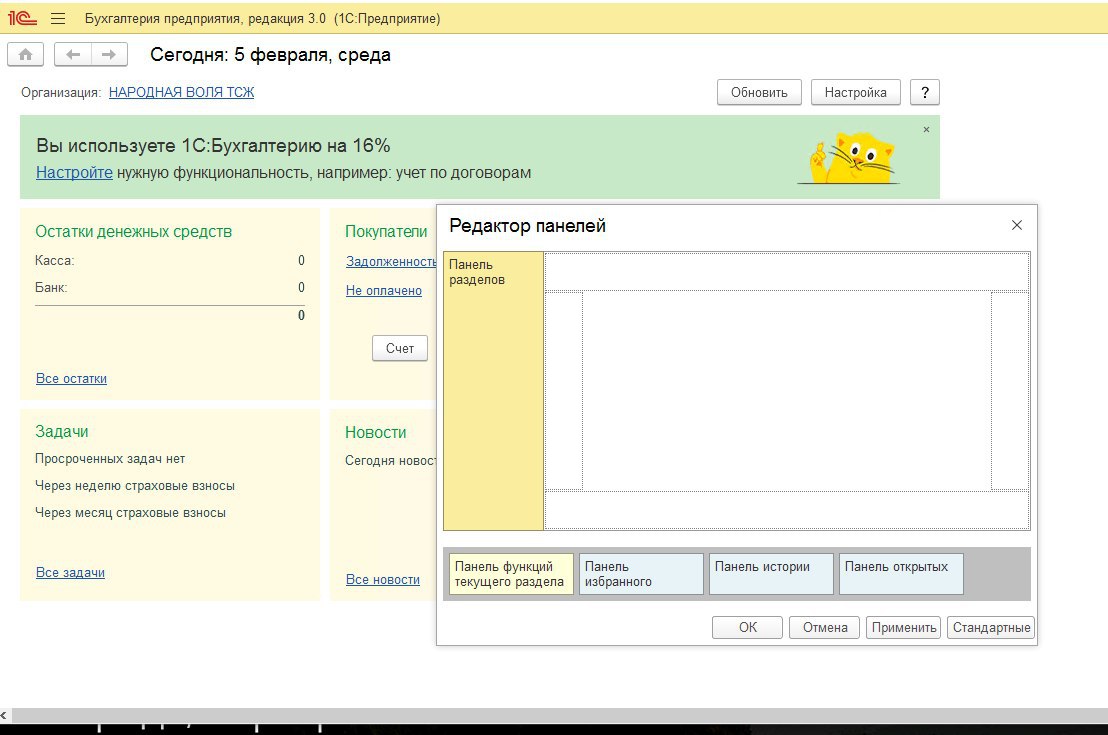Screen dimensions: 1108x735
Task: Click the yellow cat mascot image
Action: point(851,158)
